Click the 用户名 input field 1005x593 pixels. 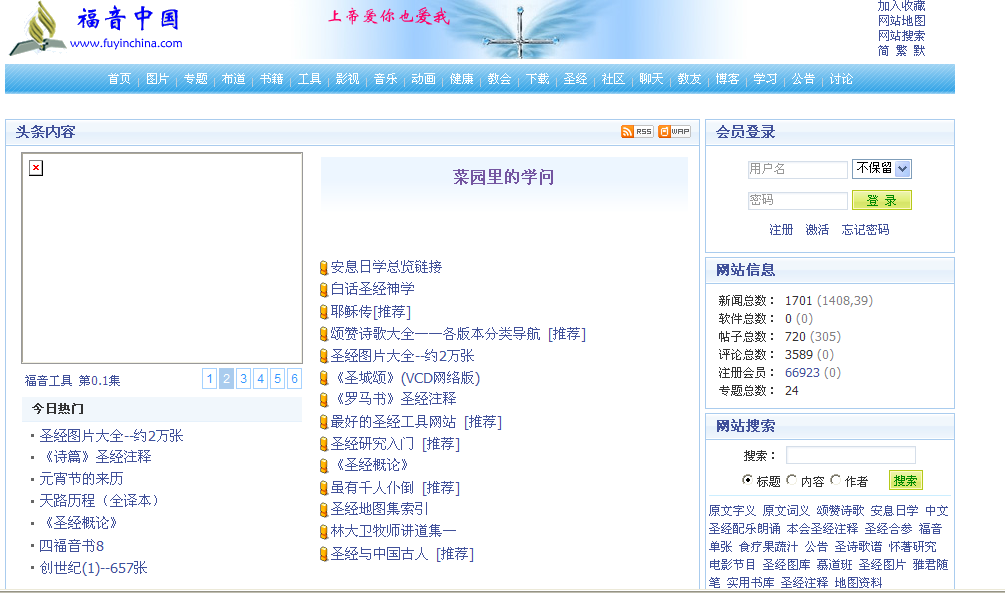click(x=797, y=170)
